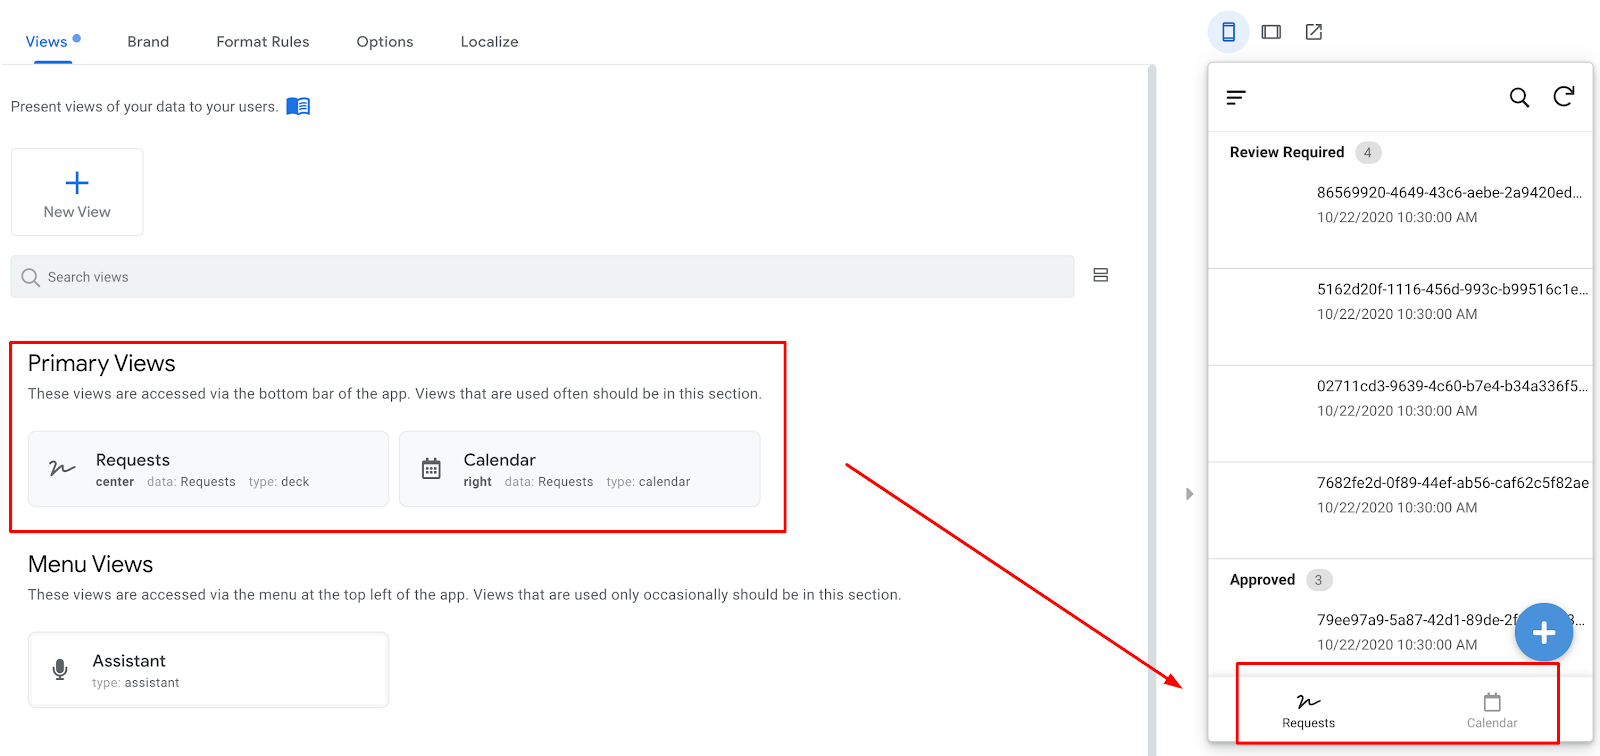Switch to tablet preview mode
This screenshot has width=1600, height=756.
[1271, 32]
